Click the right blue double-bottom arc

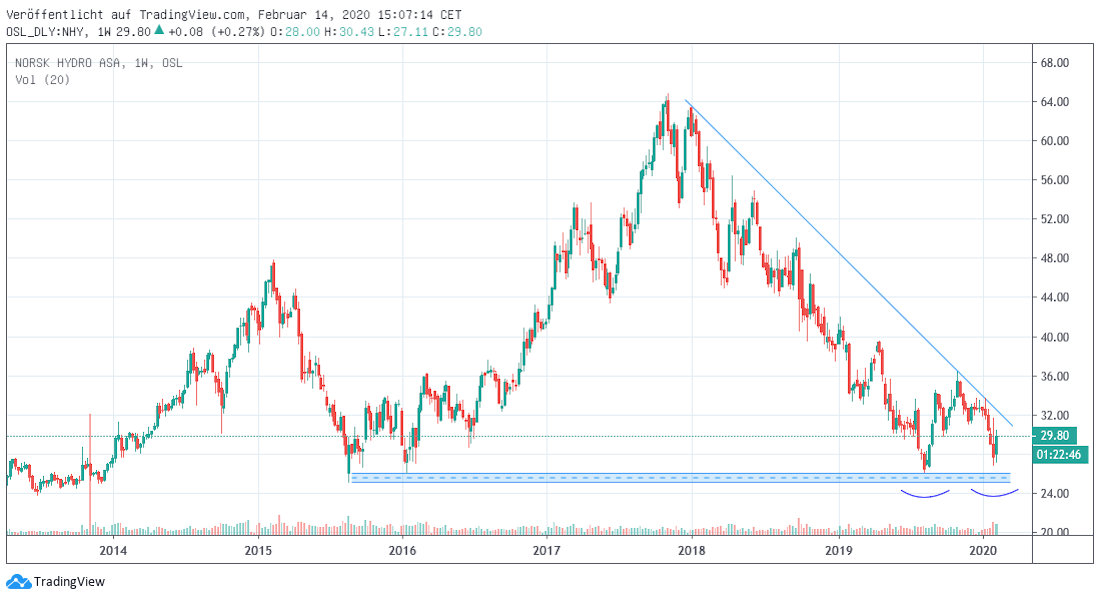coord(995,494)
